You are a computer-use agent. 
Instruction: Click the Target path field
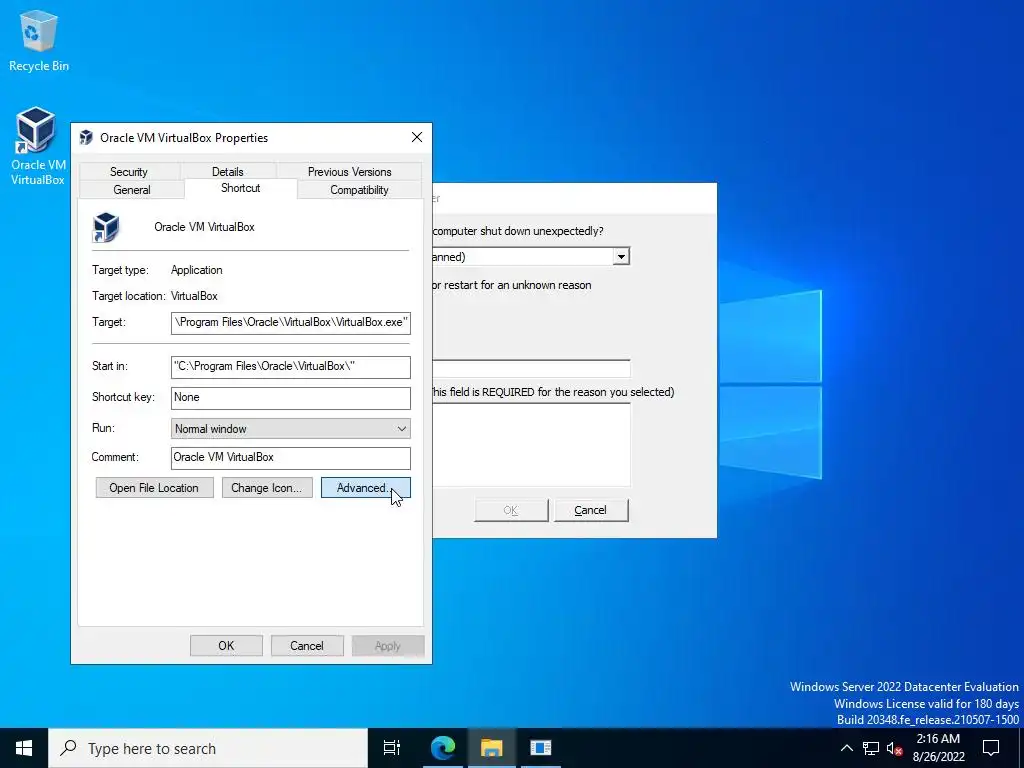[291, 323]
